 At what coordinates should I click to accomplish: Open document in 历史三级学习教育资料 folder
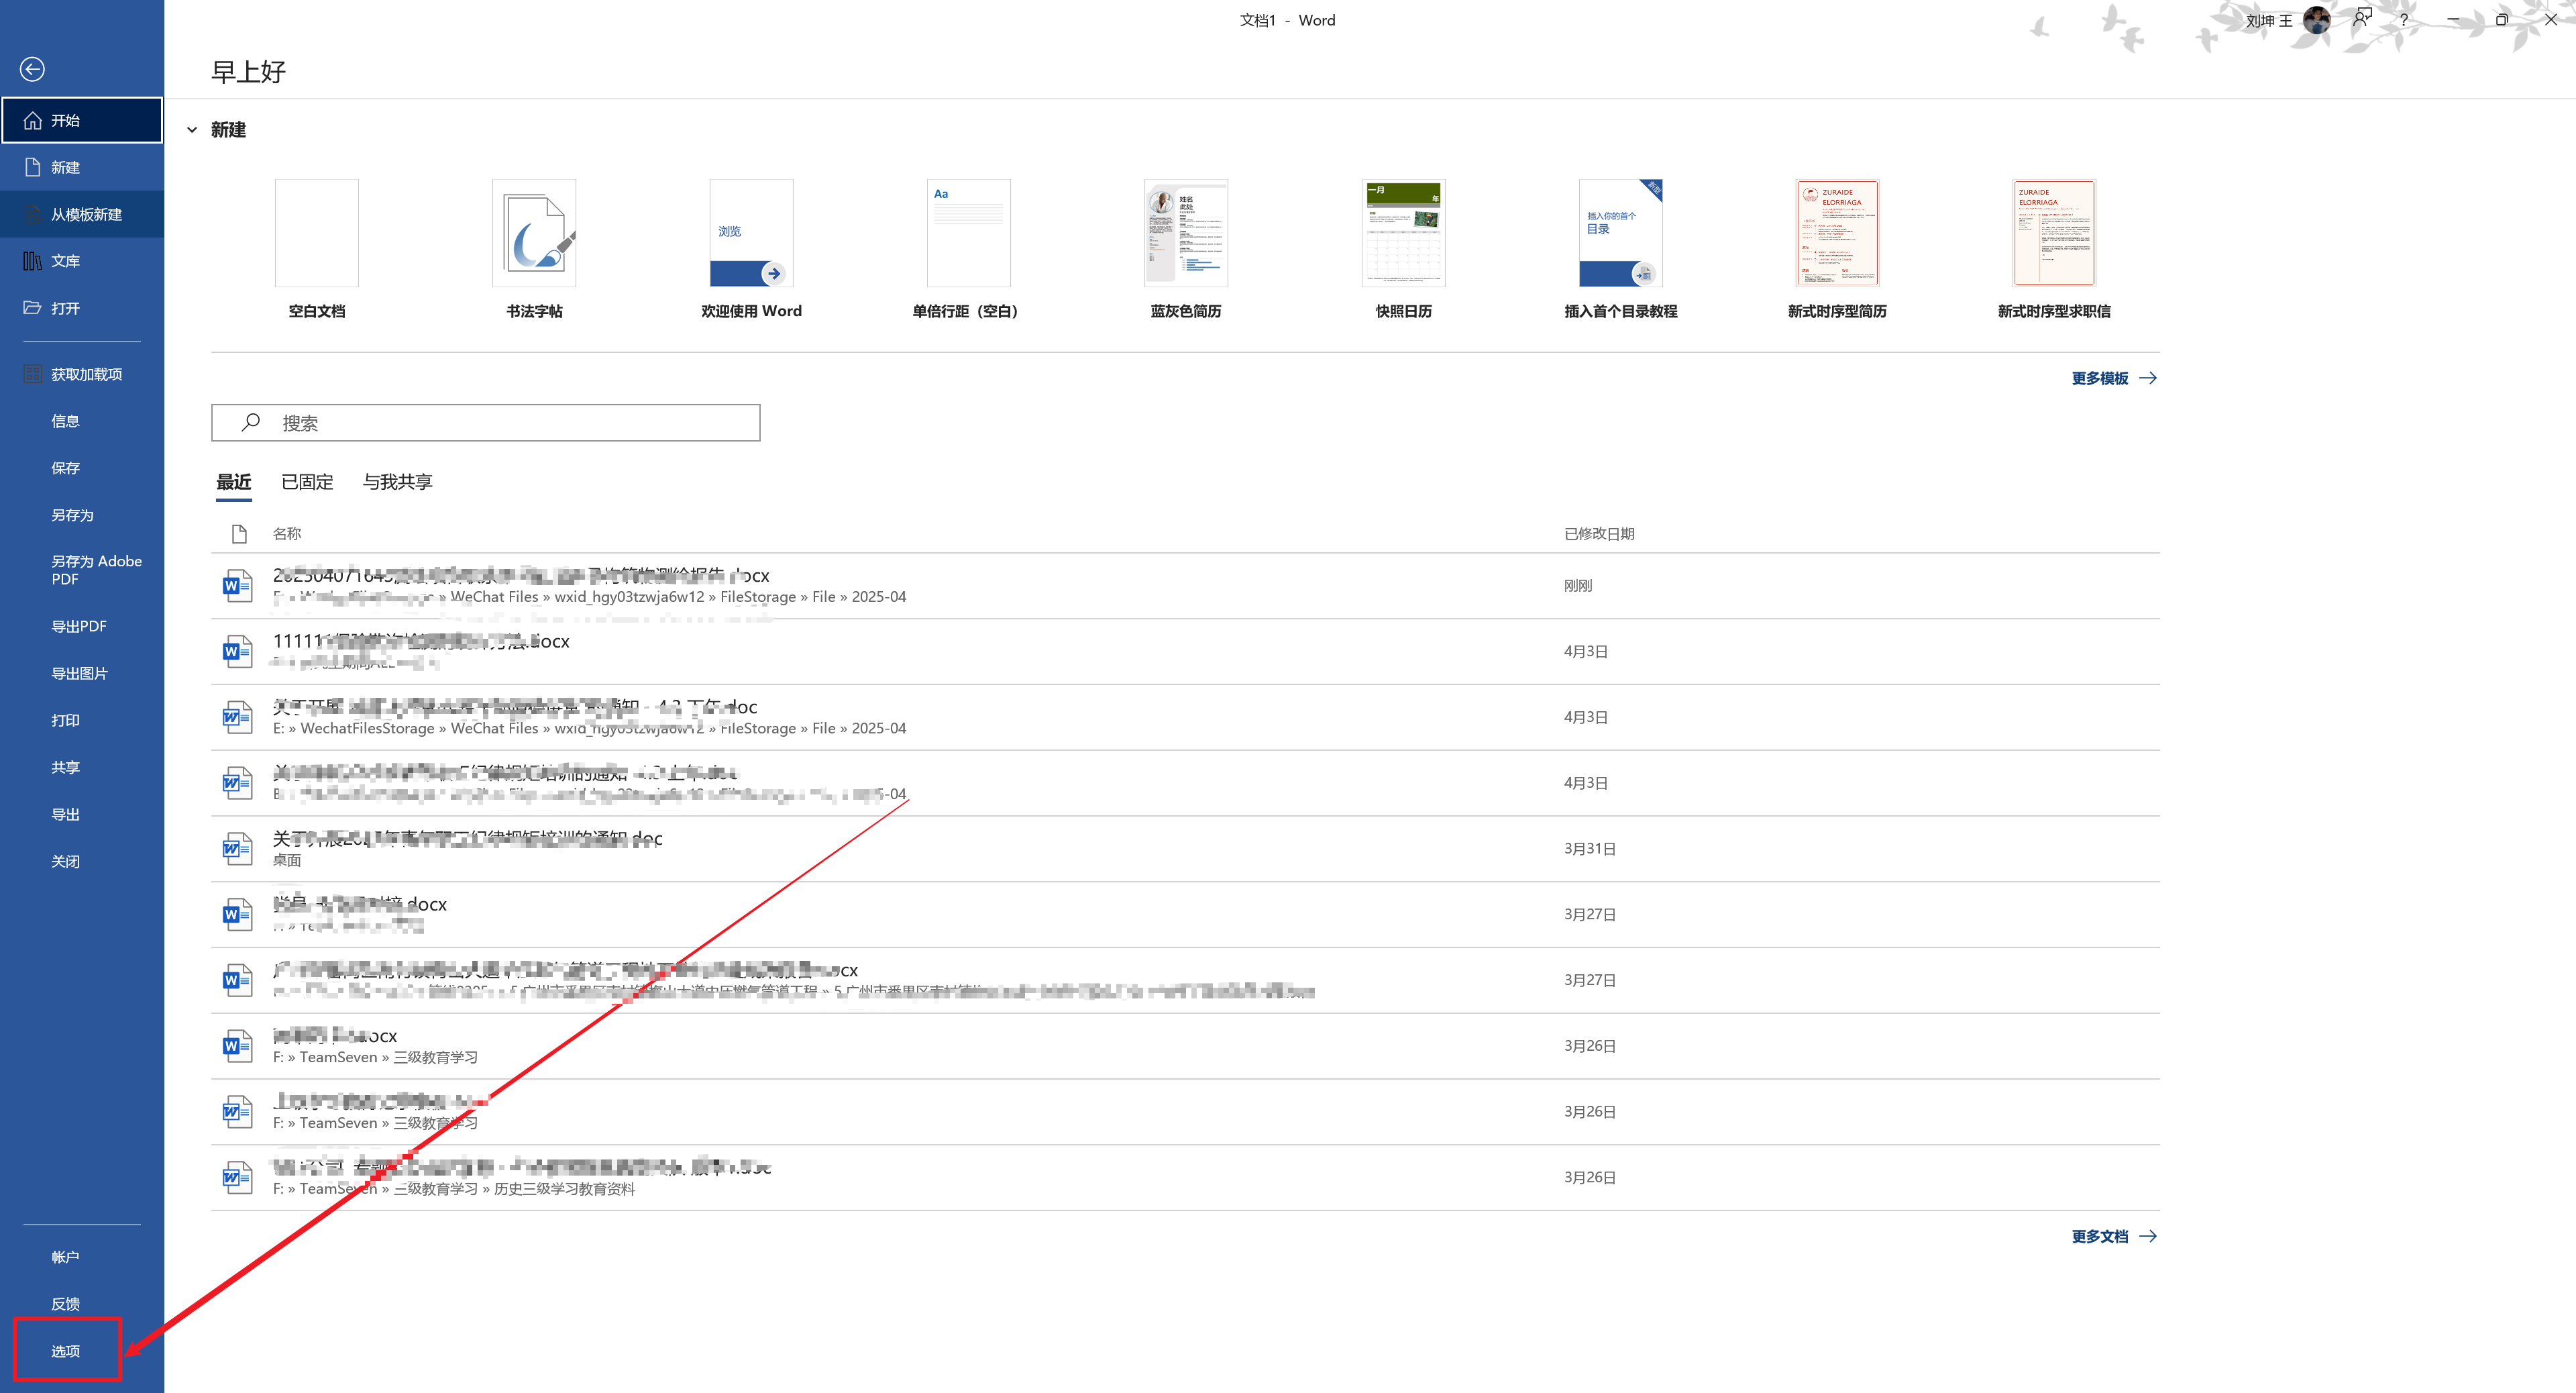(1185, 1178)
